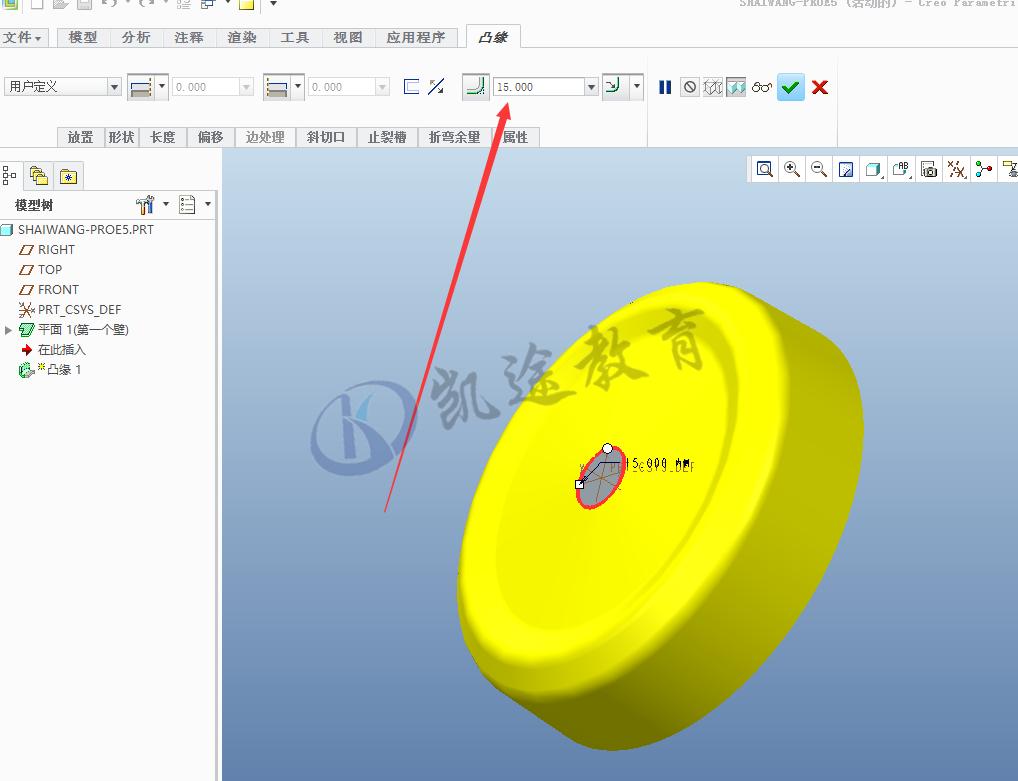Toggle feature preview attached geometry icon

pos(736,87)
